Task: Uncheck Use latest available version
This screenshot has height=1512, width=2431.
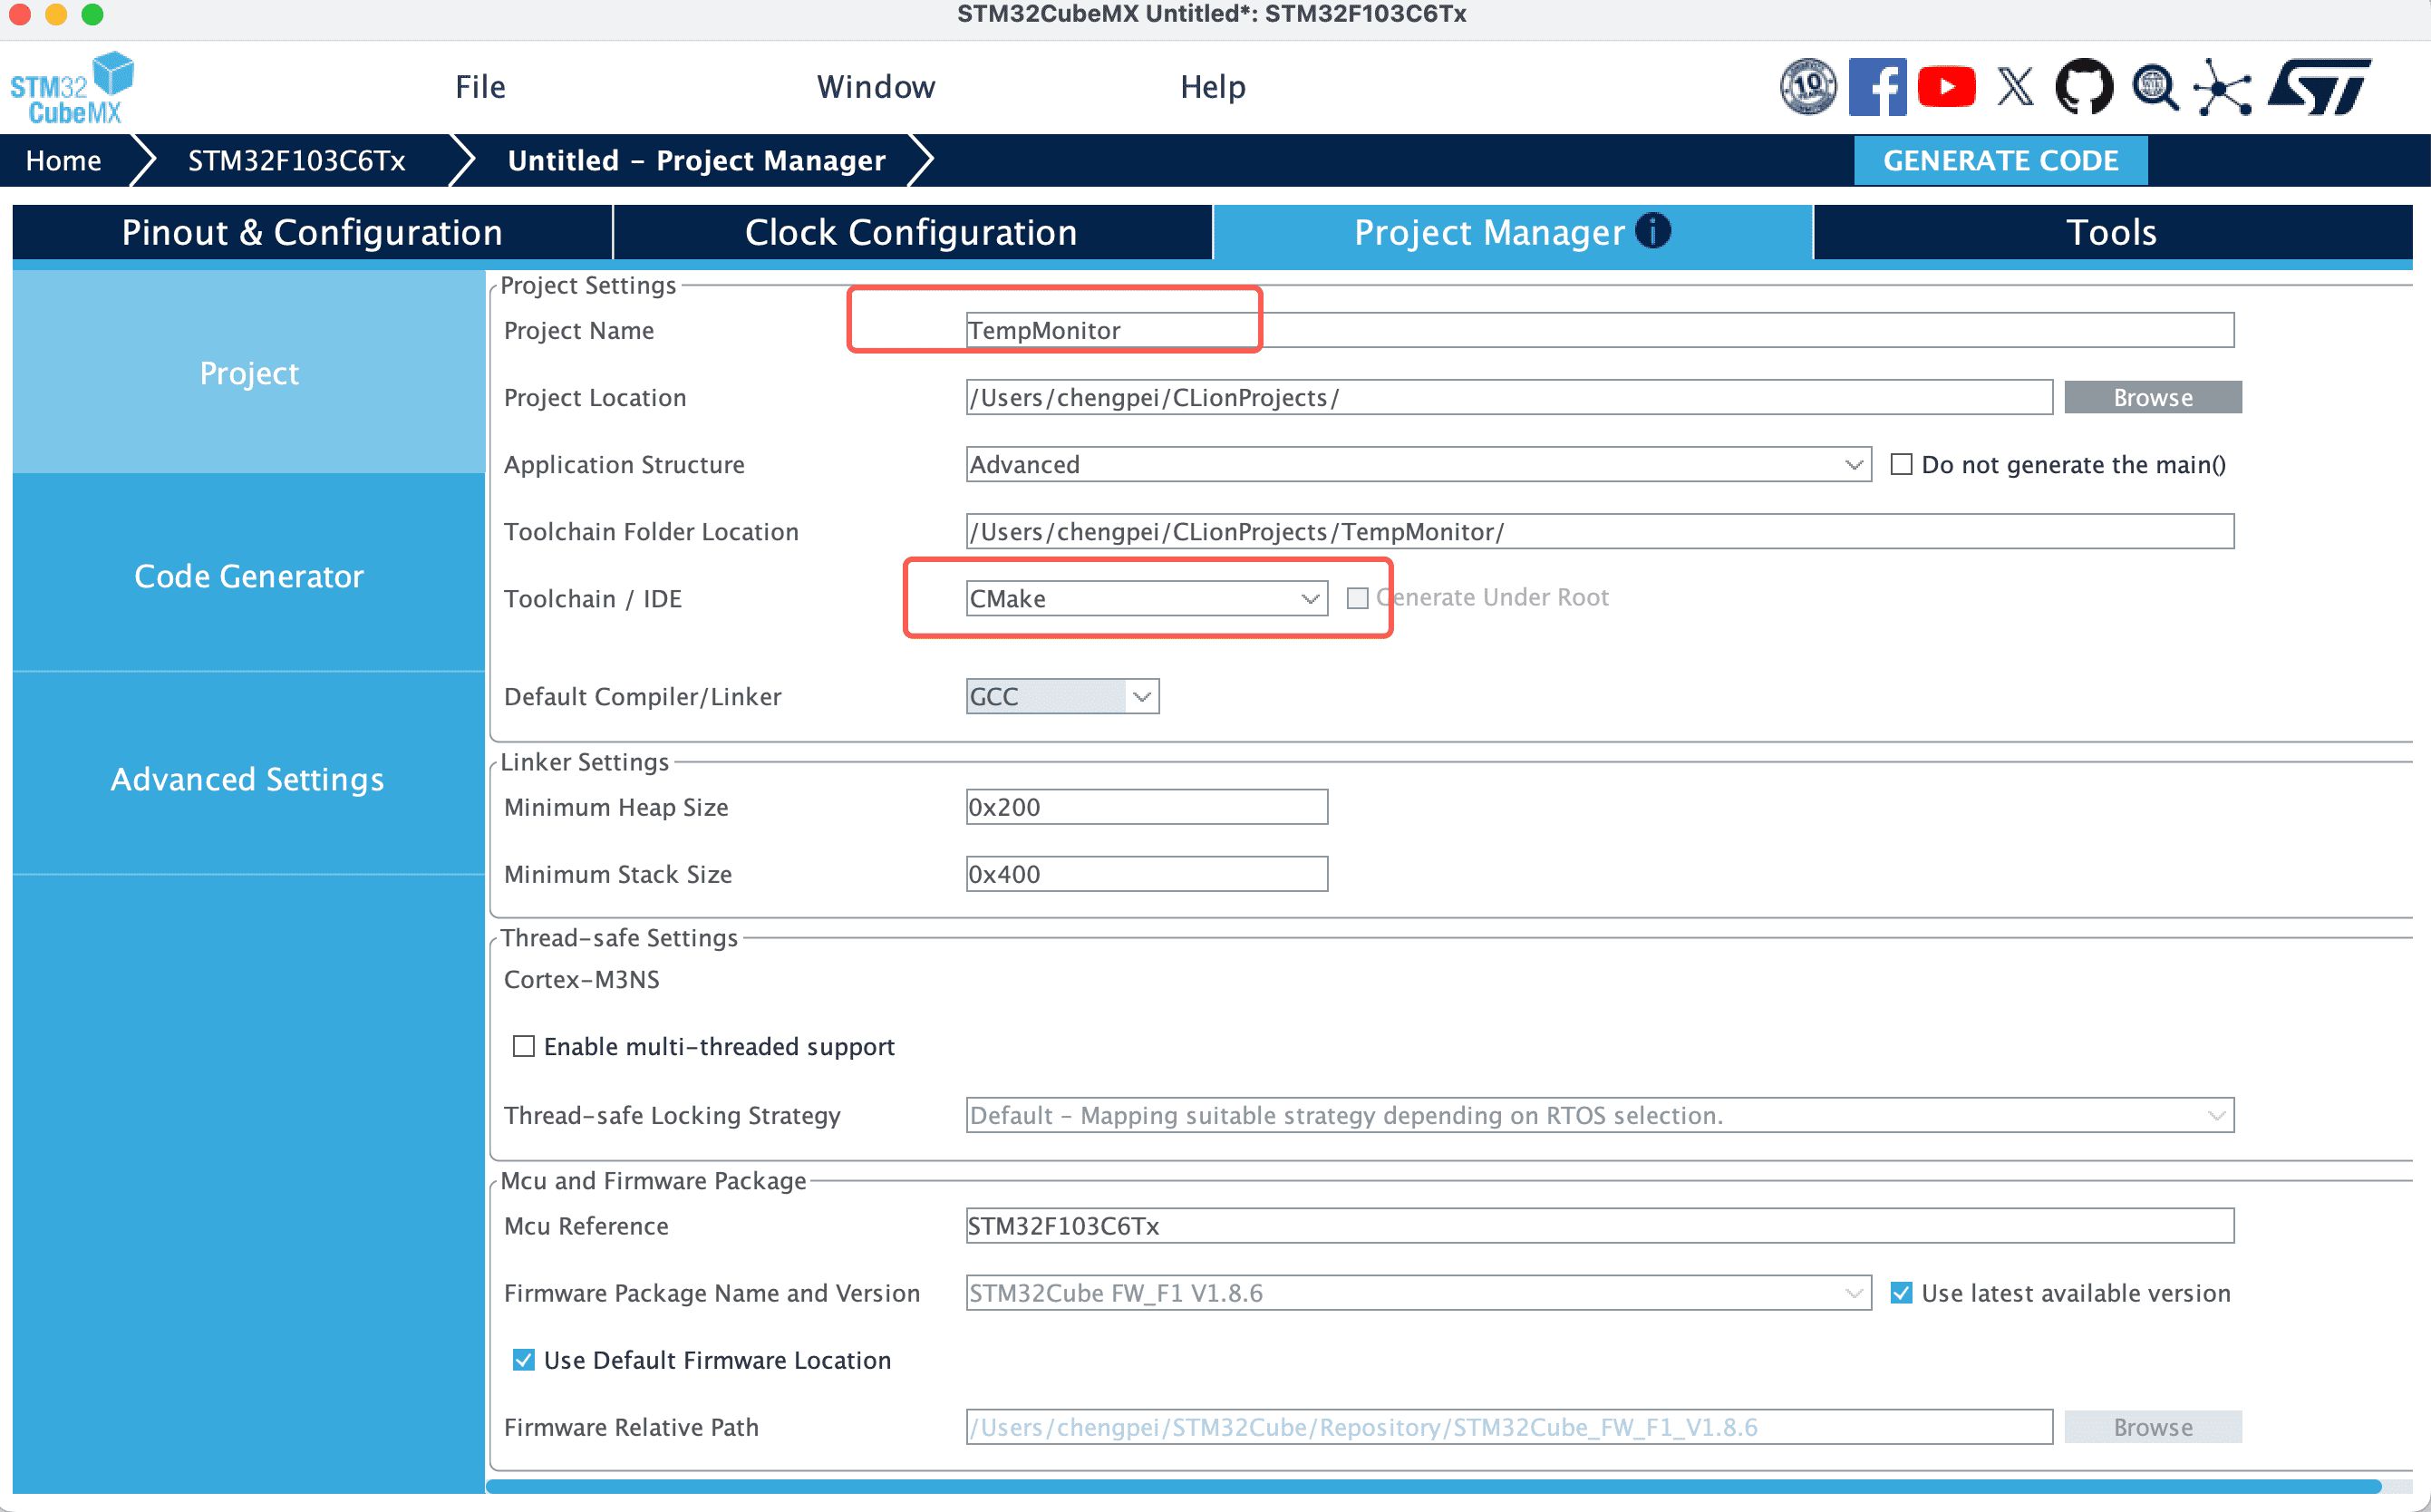Action: click(x=1901, y=1293)
